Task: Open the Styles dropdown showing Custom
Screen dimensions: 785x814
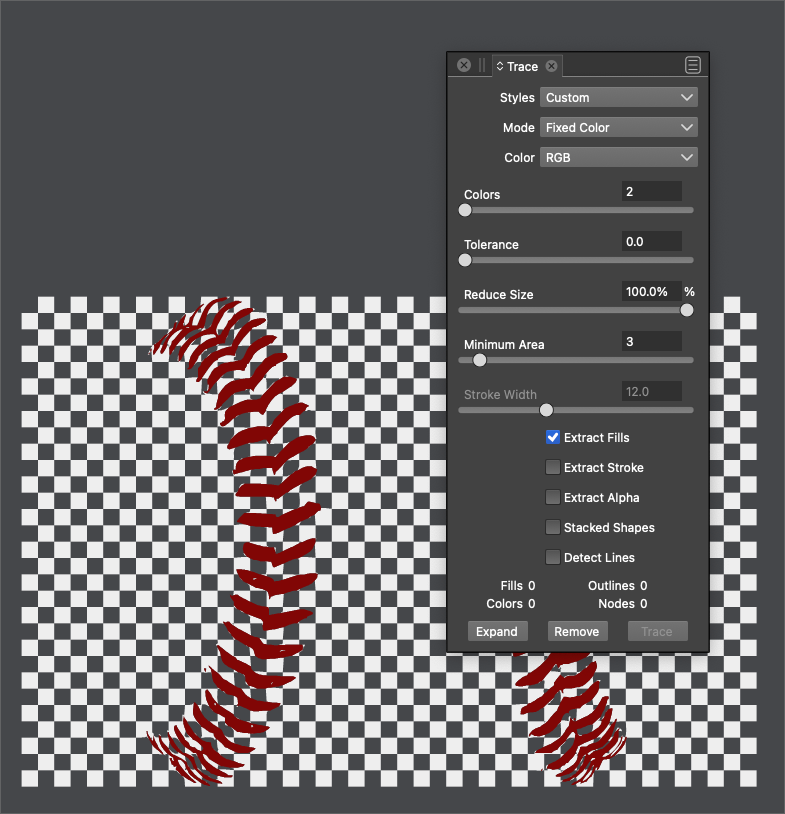Action: tap(618, 98)
